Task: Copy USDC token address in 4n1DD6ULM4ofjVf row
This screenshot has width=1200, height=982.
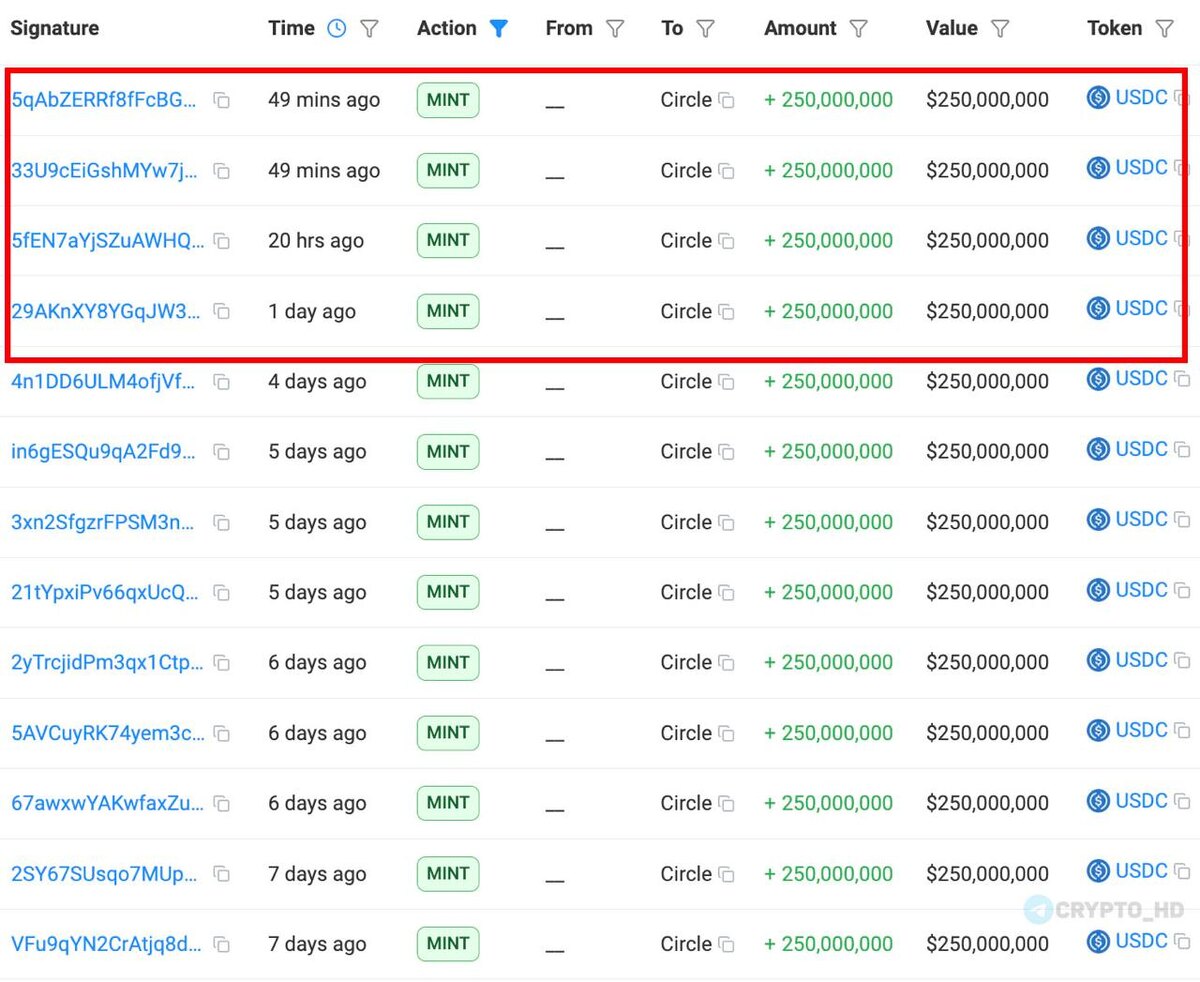Action: pyautogui.click(x=1182, y=380)
